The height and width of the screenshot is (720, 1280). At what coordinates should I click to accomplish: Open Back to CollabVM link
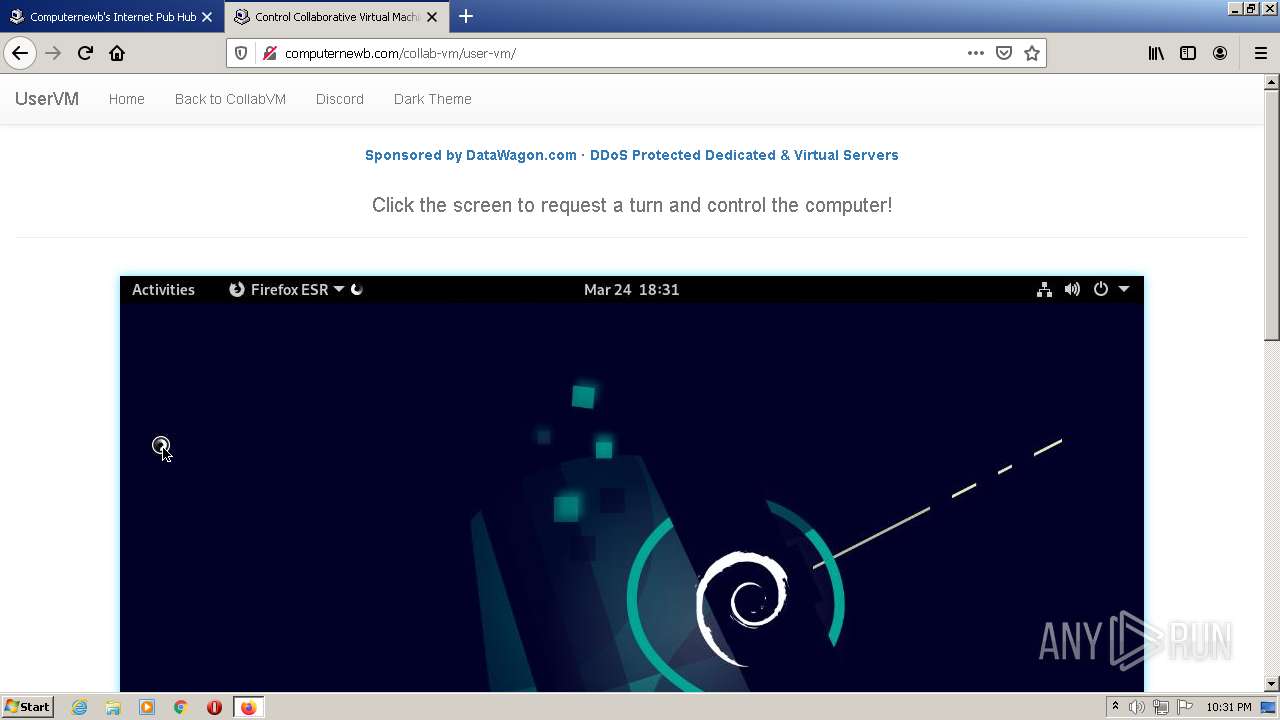tap(230, 99)
